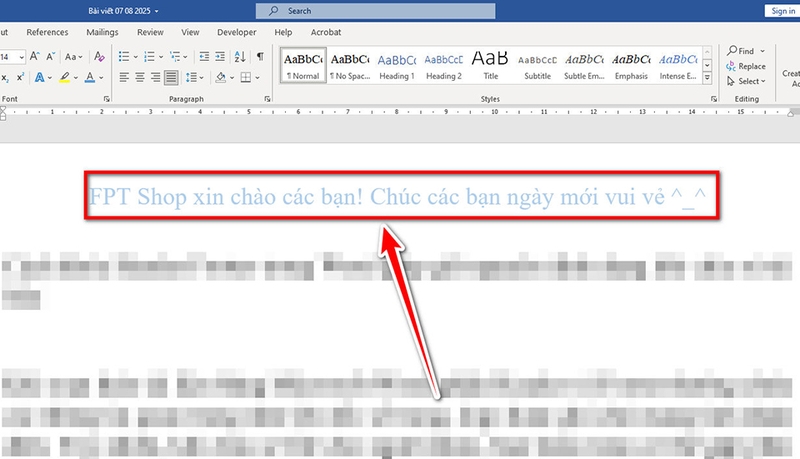Open bullet library dropdown arrow

[x=136, y=57]
